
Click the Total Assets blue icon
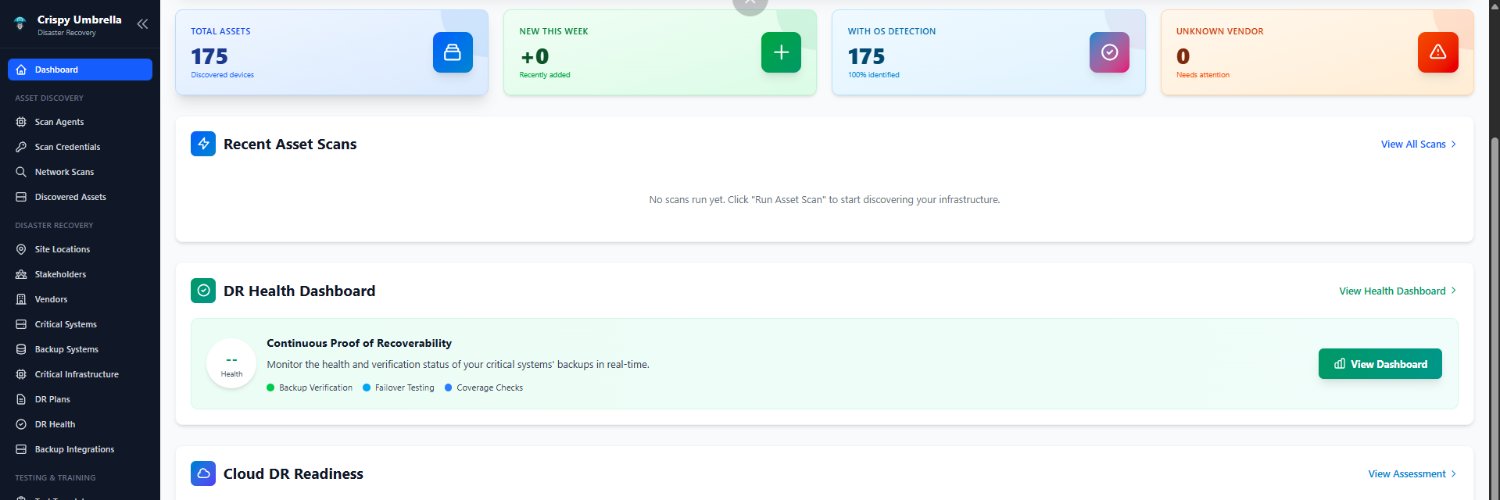click(x=453, y=52)
